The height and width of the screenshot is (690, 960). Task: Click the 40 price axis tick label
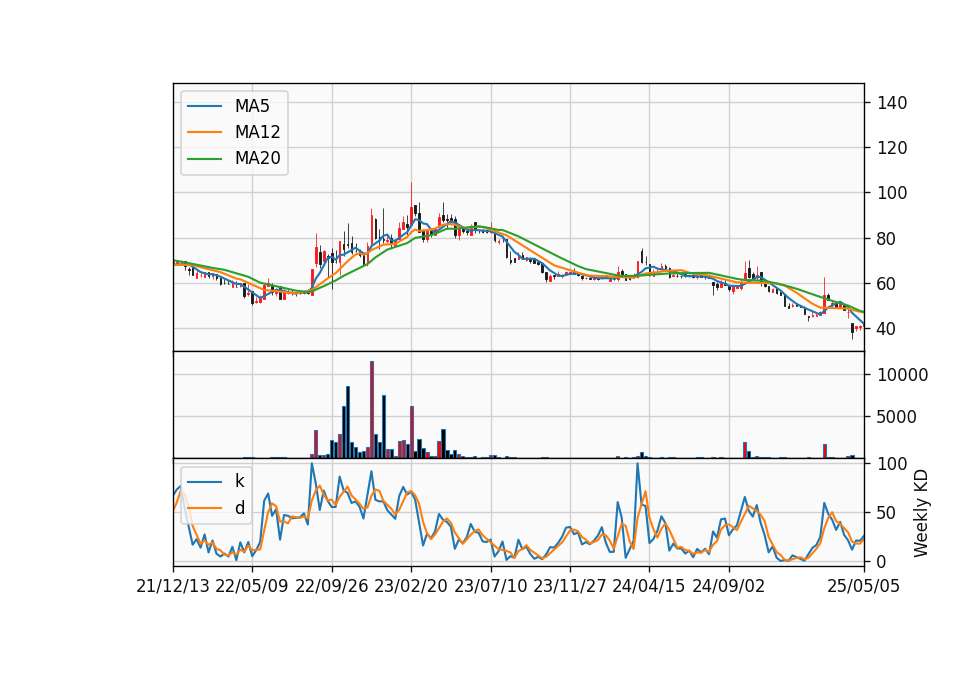coord(887,329)
